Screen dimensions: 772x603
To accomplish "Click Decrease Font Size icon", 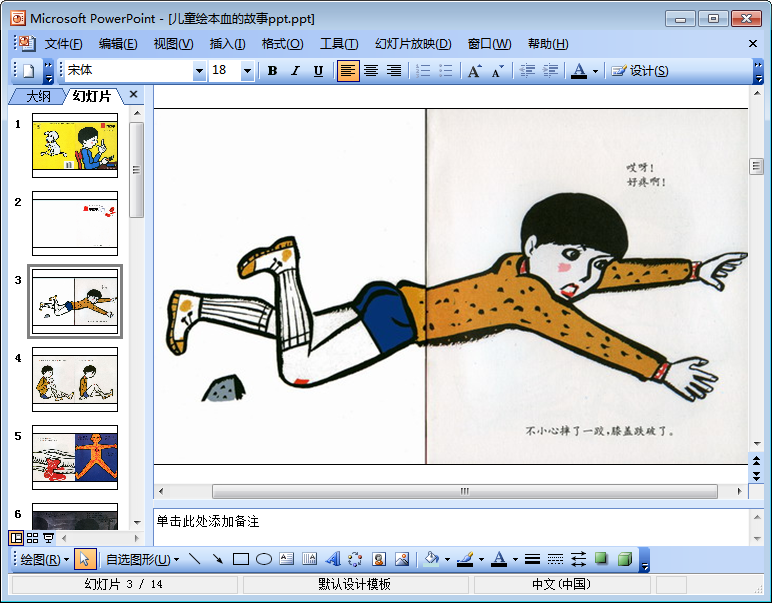I will tap(497, 71).
